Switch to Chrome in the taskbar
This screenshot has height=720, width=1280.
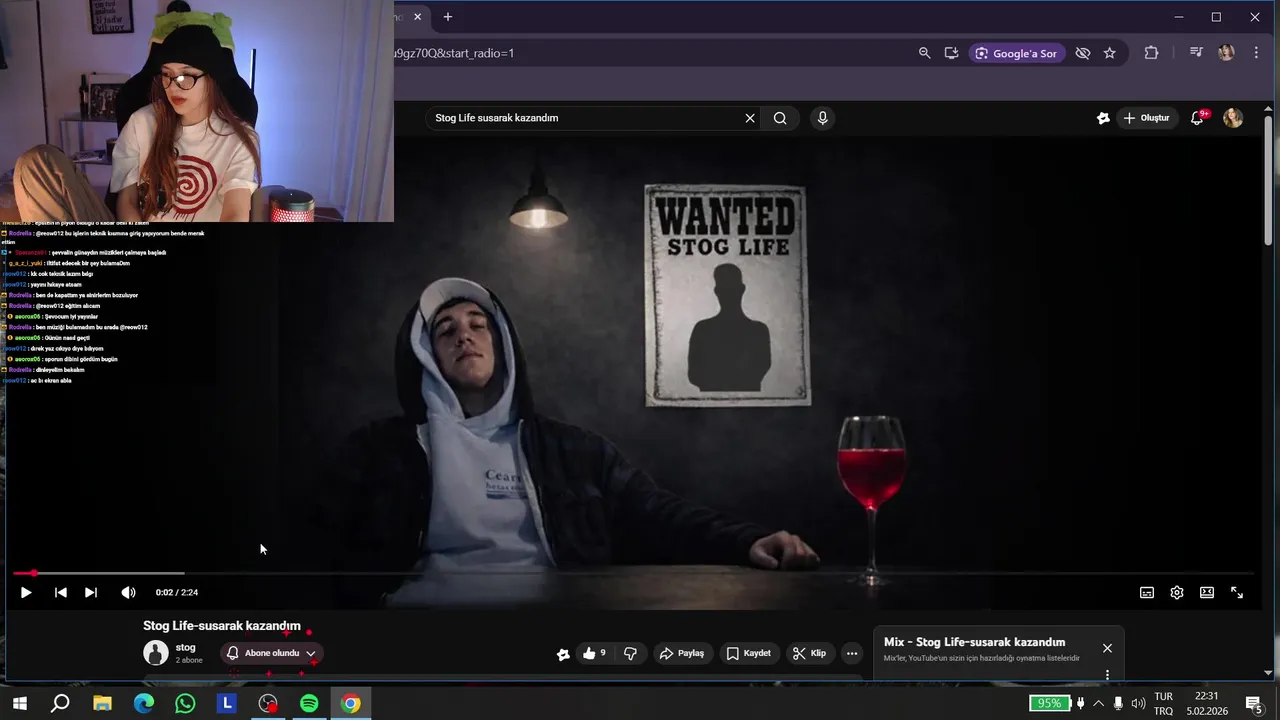(350, 703)
